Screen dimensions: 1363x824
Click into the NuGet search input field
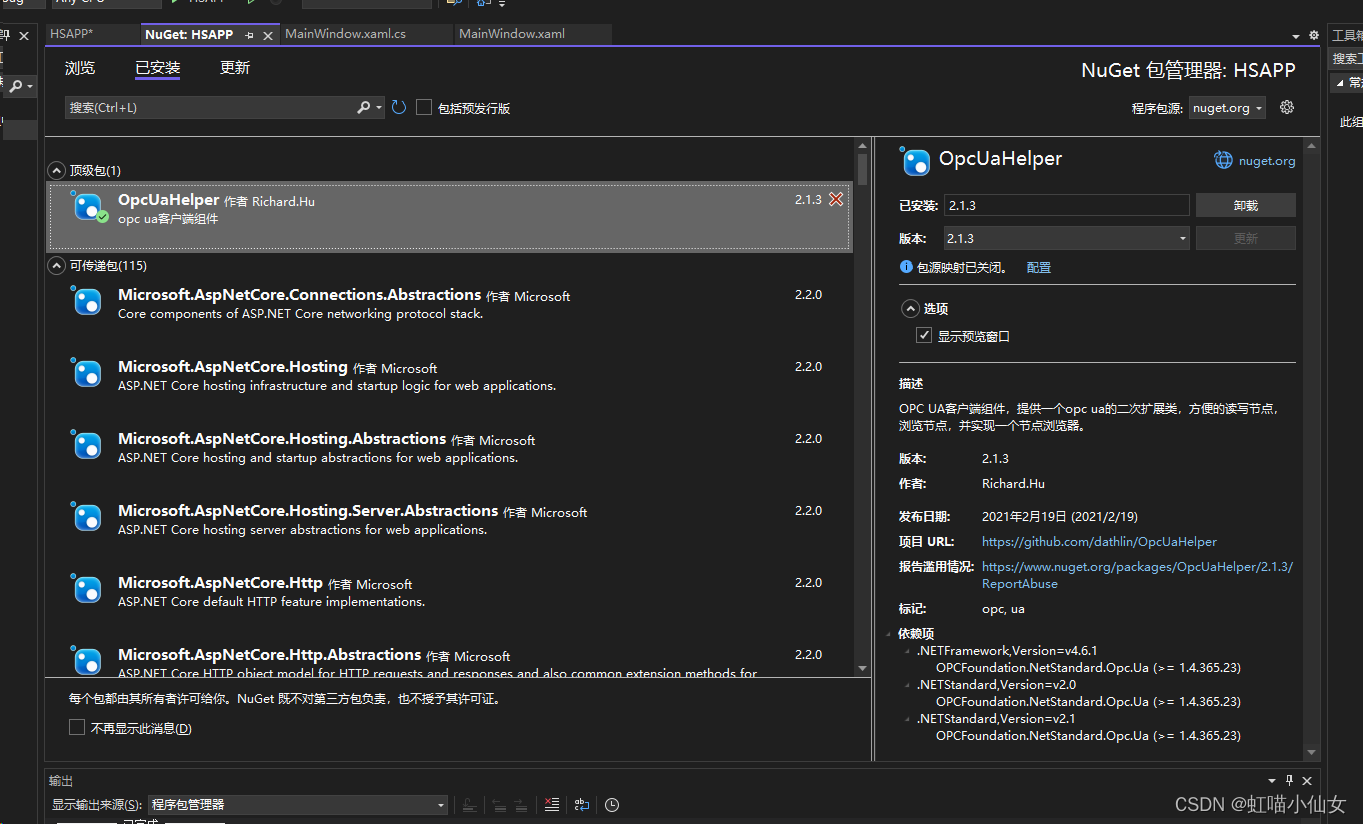coord(211,107)
